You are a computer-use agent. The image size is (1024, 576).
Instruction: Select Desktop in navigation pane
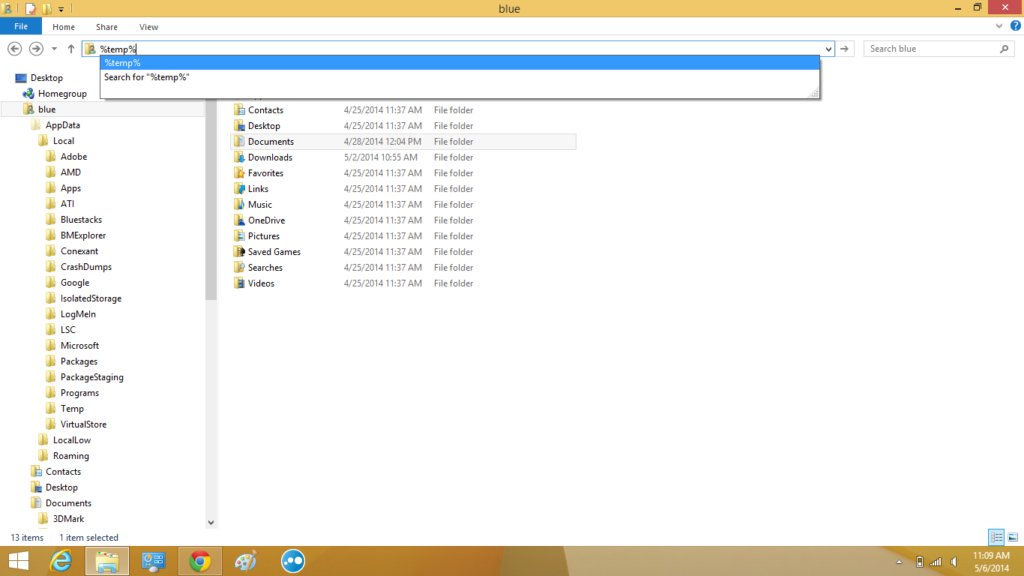point(46,78)
